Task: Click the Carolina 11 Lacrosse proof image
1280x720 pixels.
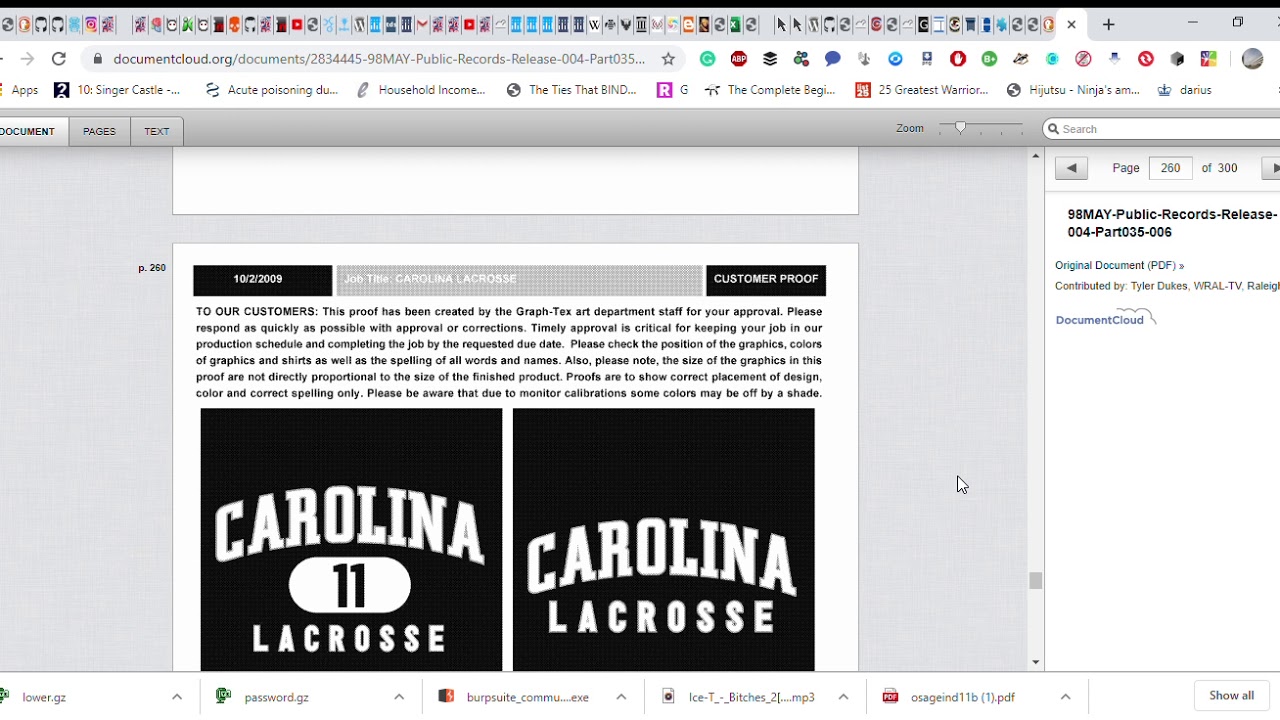Action: coord(351,539)
